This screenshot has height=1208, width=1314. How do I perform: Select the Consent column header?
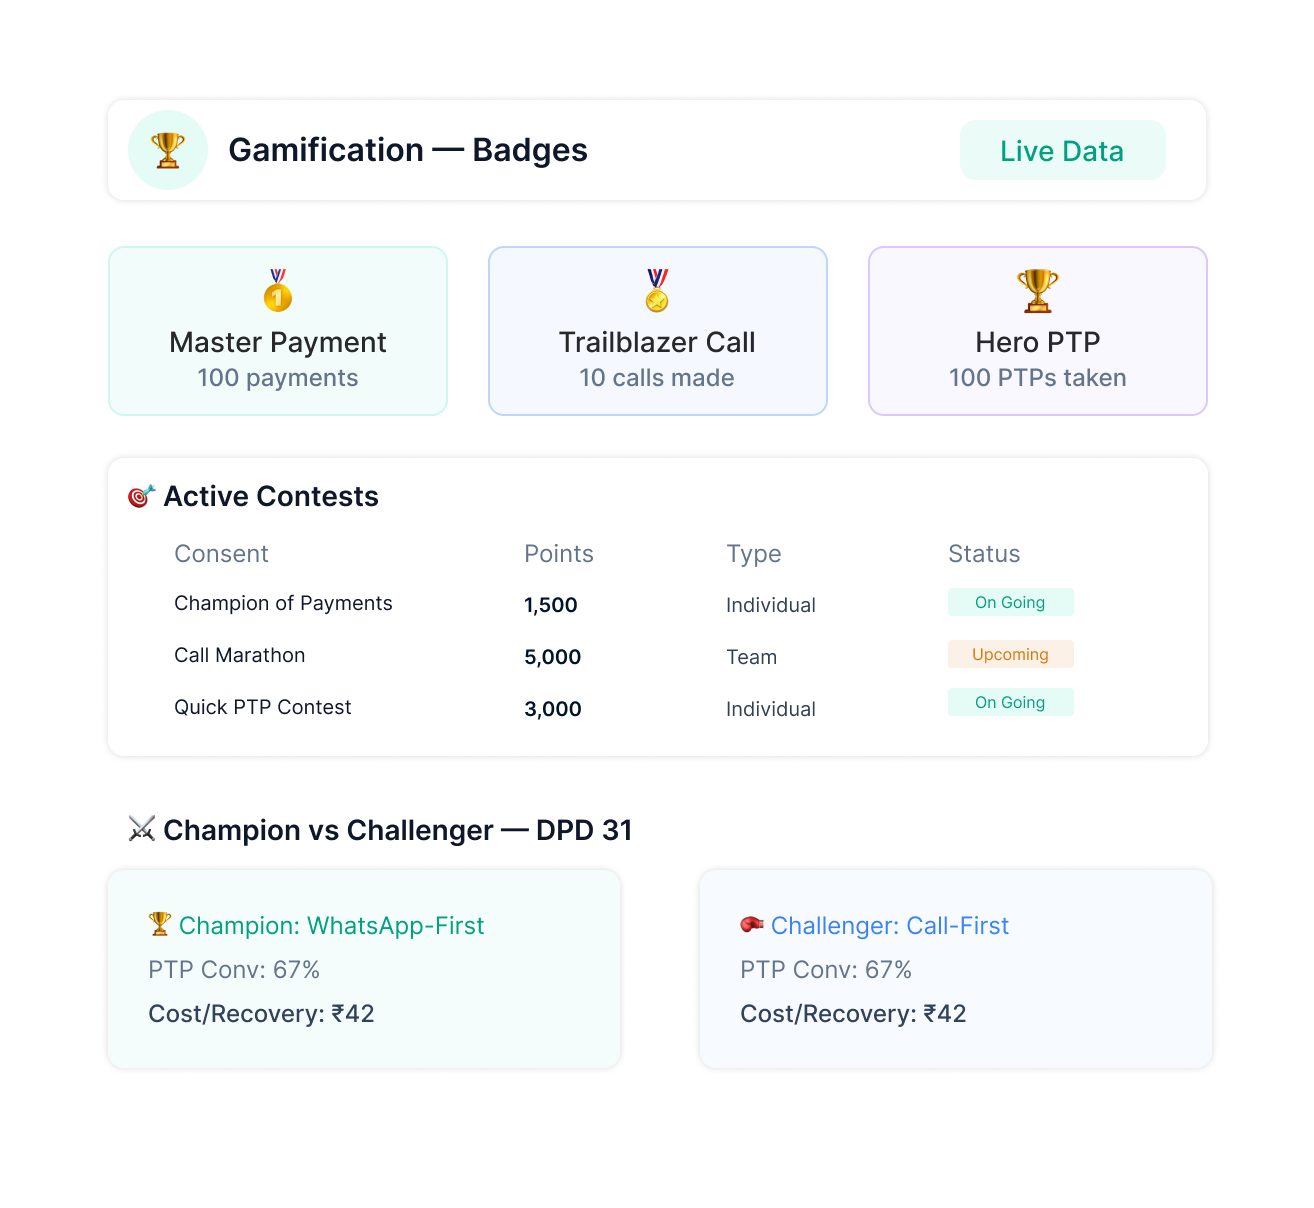pos(221,554)
